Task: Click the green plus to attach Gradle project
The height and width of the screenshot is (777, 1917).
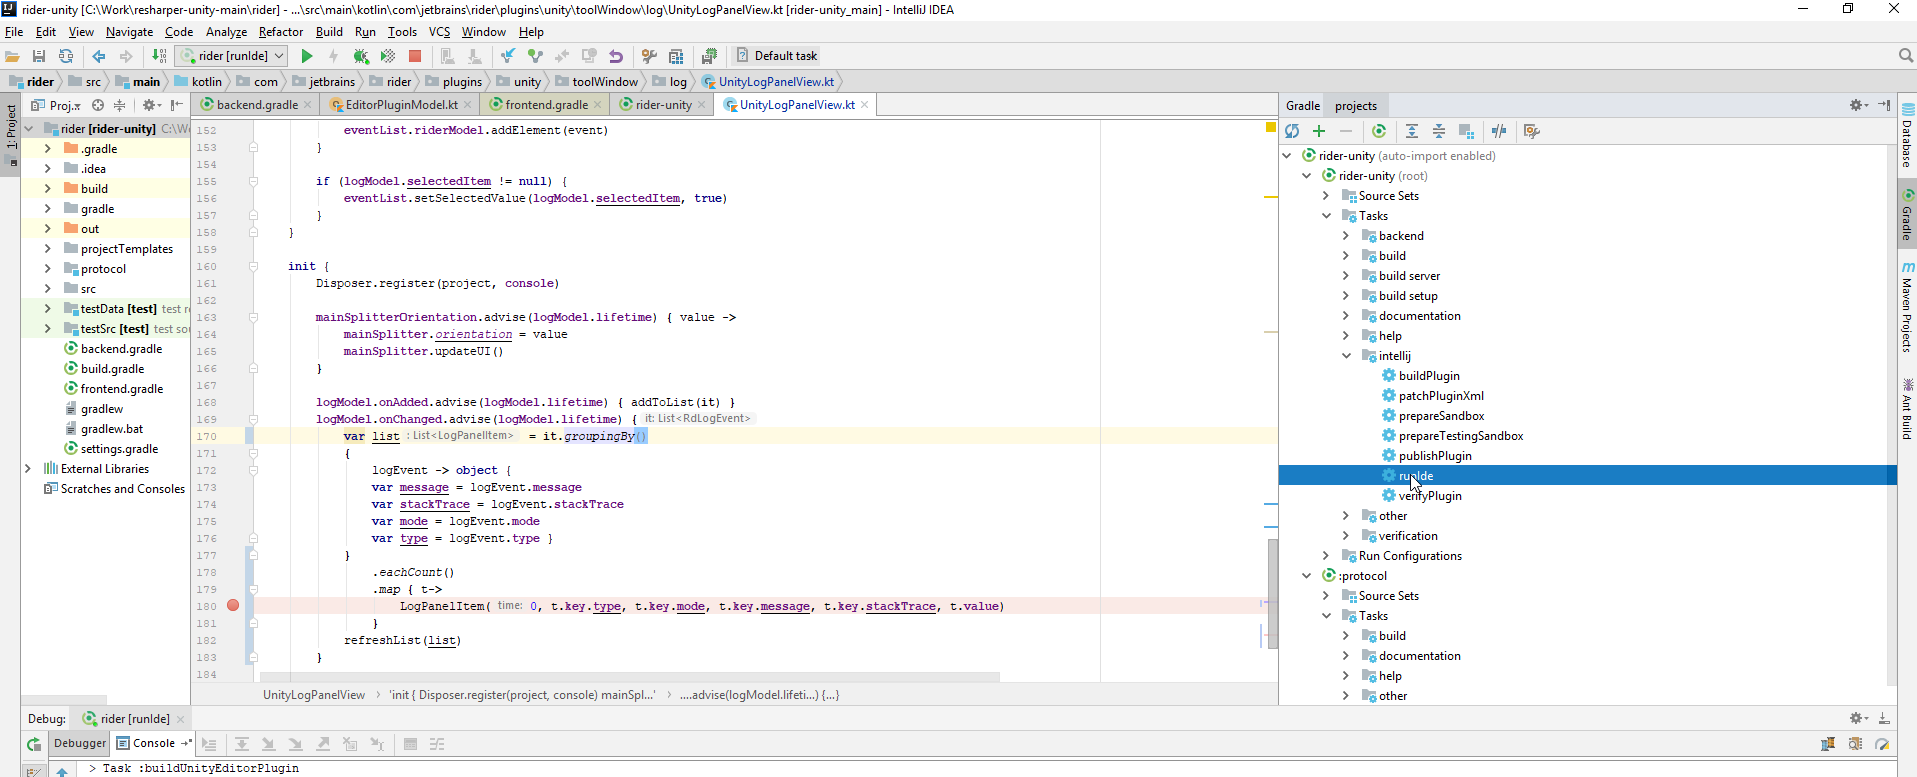Action: [1319, 131]
